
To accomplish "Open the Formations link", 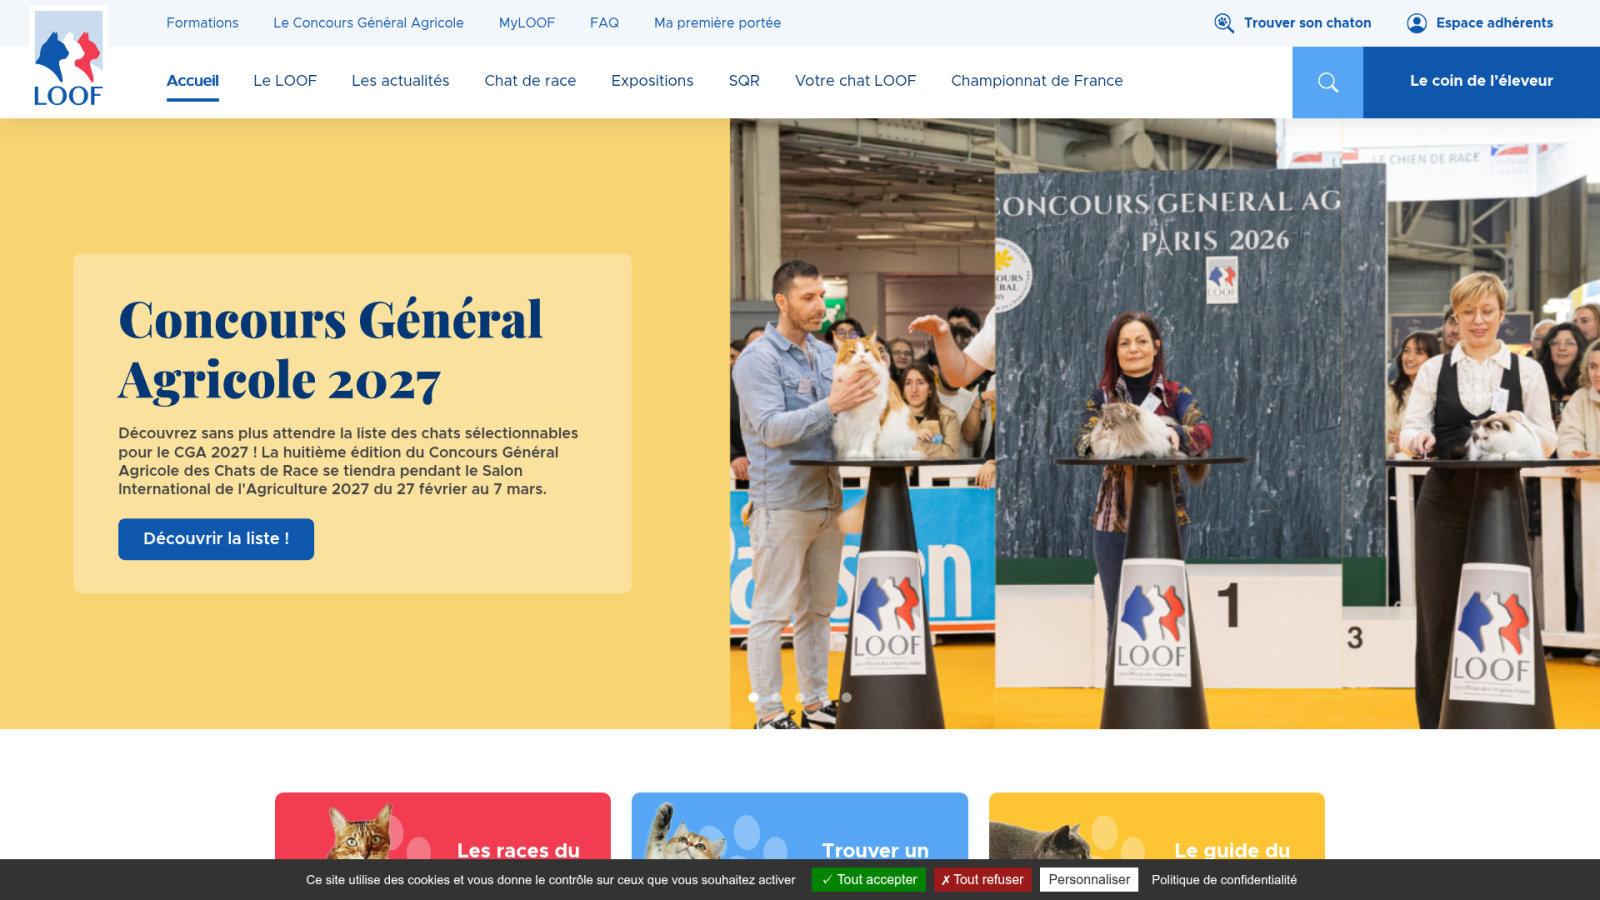I will coord(202,23).
